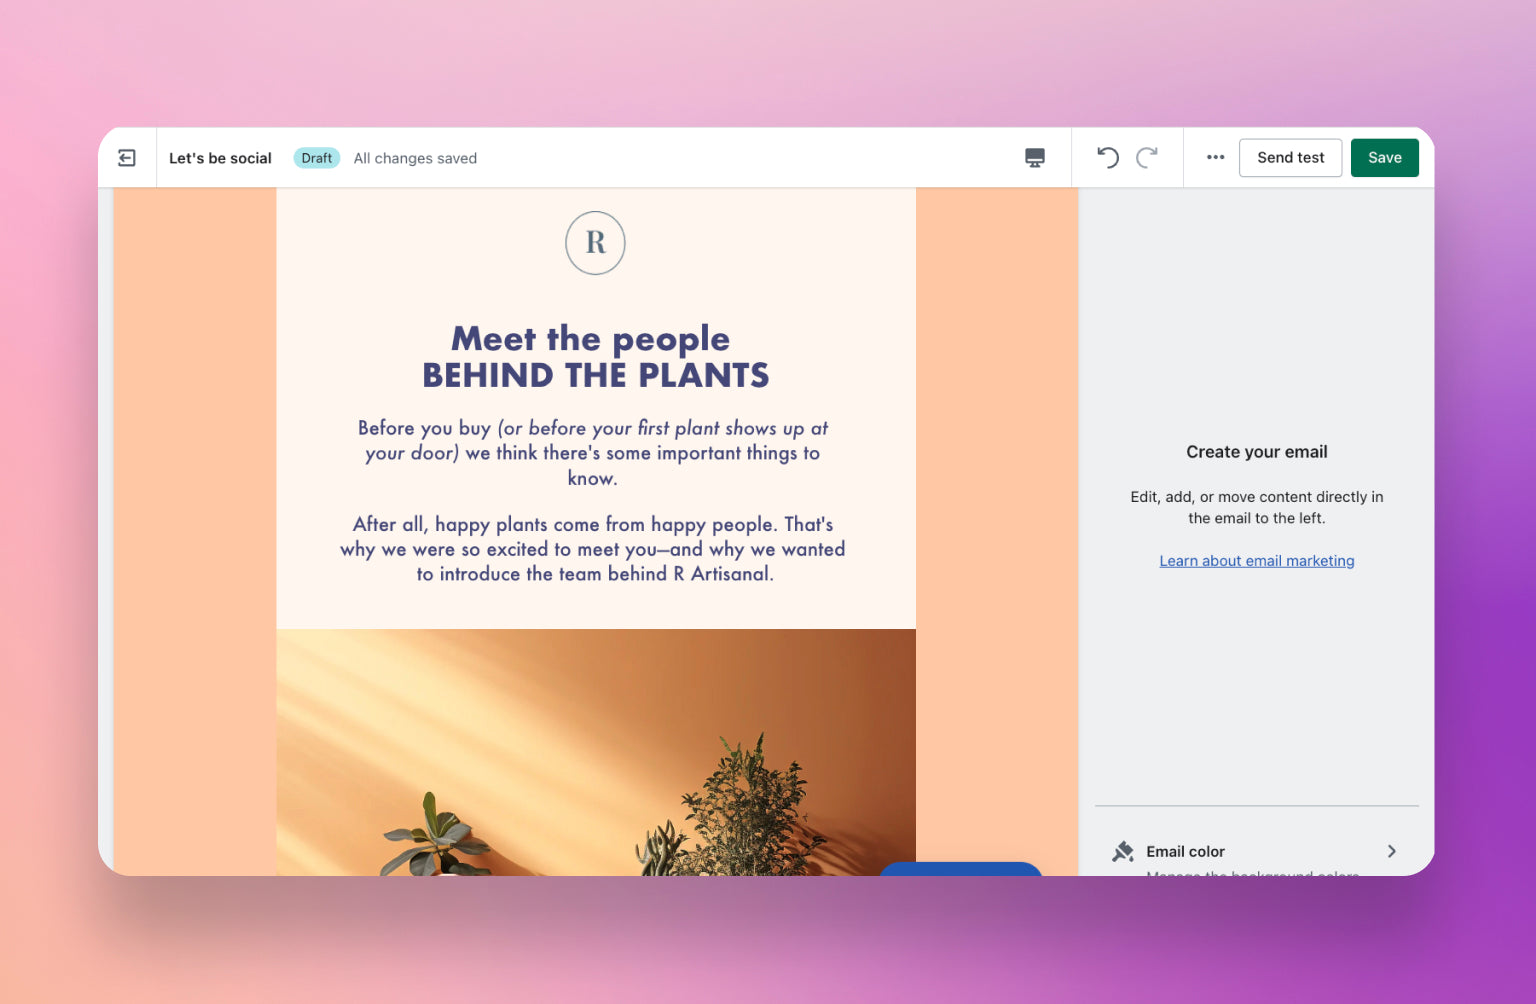This screenshot has width=1536, height=1004.
Task: Redo the last change
Action: point(1147,157)
